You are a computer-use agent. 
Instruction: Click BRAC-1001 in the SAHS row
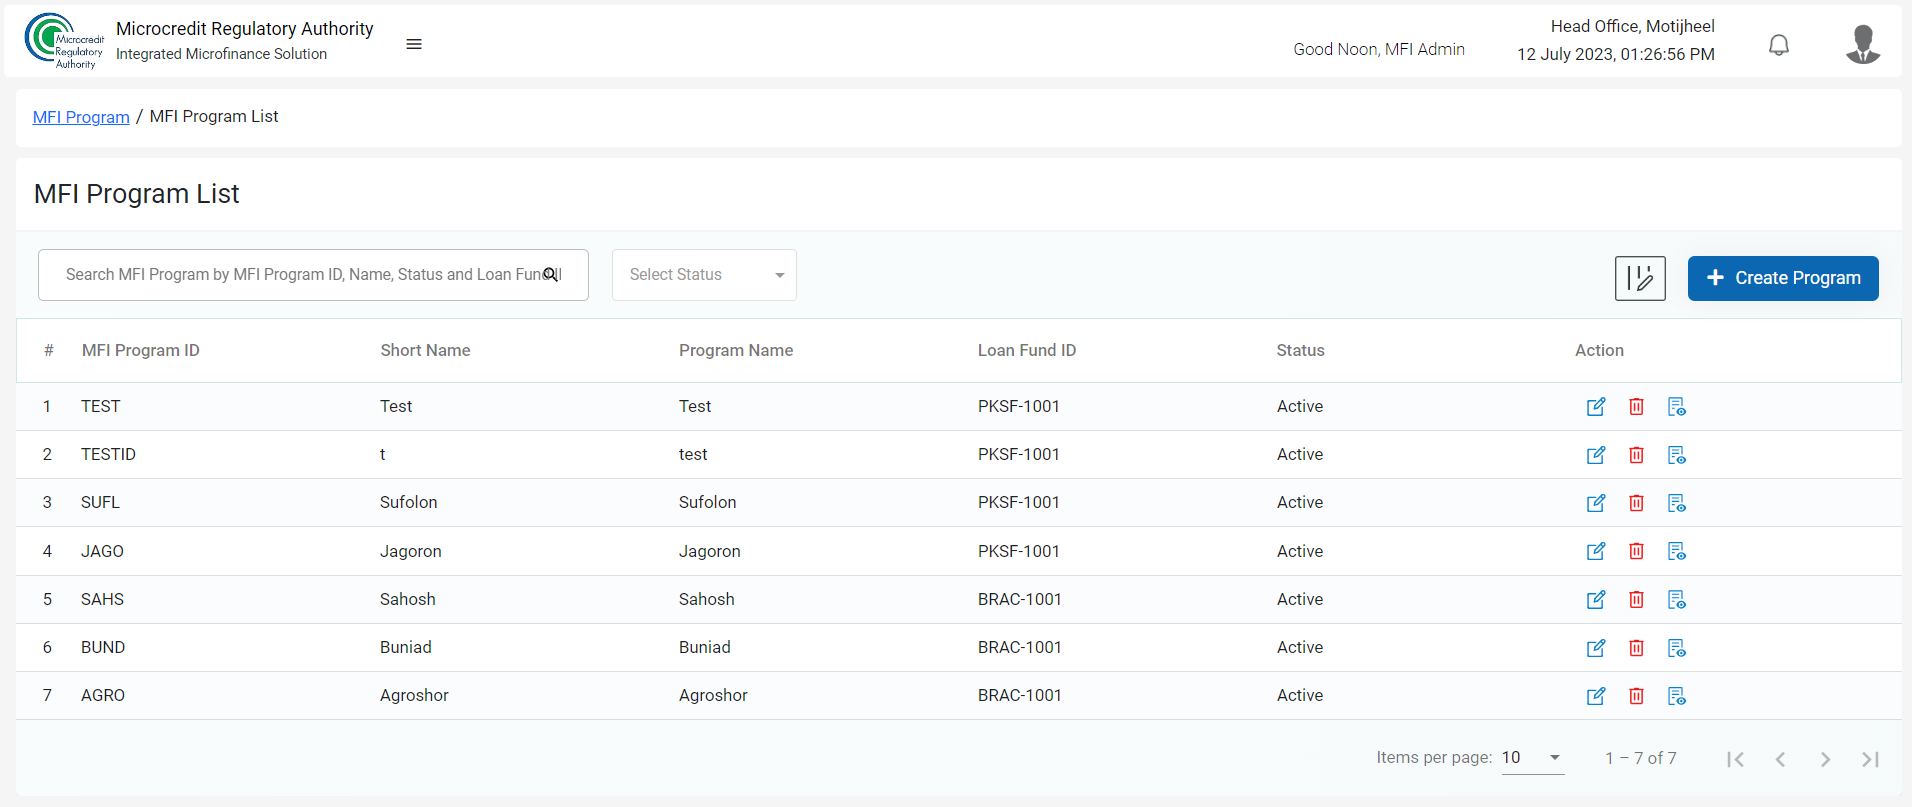click(1020, 599)
